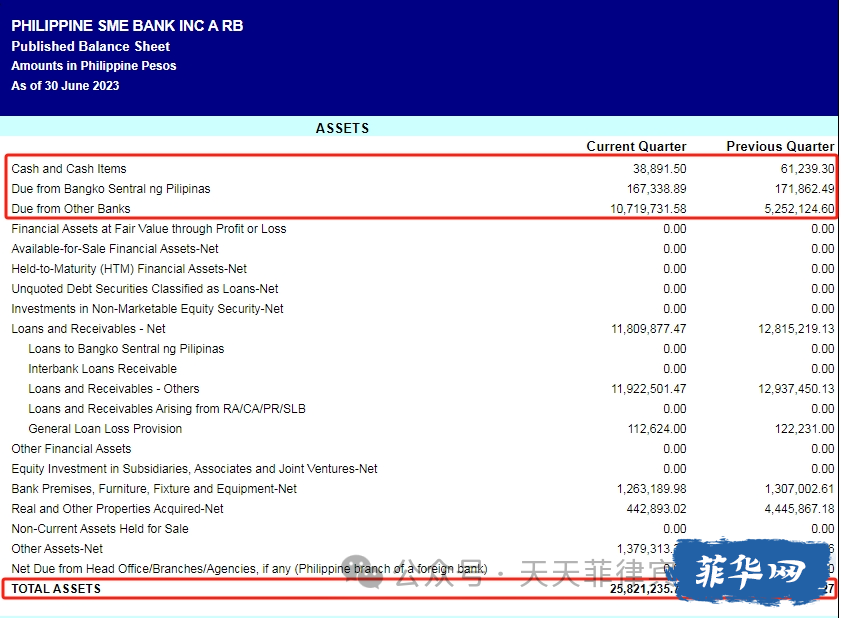Viewport: 841px width, 618px height.
Task: Click the value 5,252,124.60
Action: (799, 209)
